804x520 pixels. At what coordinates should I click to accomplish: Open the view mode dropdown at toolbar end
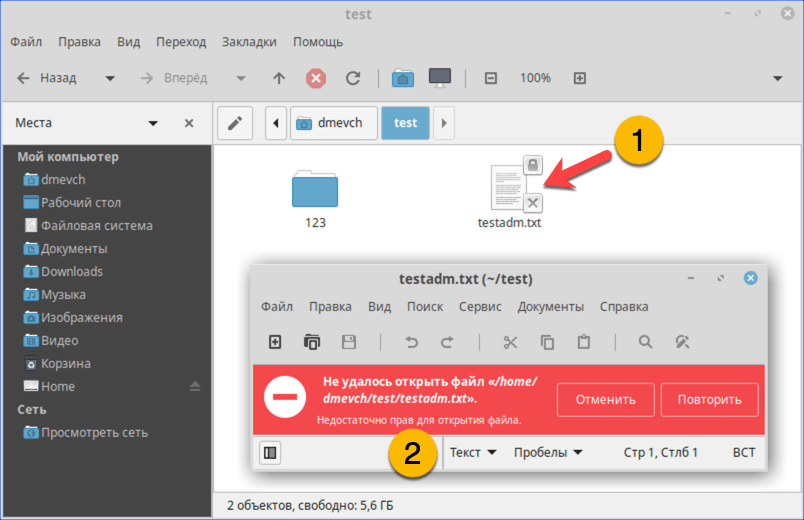778,78
